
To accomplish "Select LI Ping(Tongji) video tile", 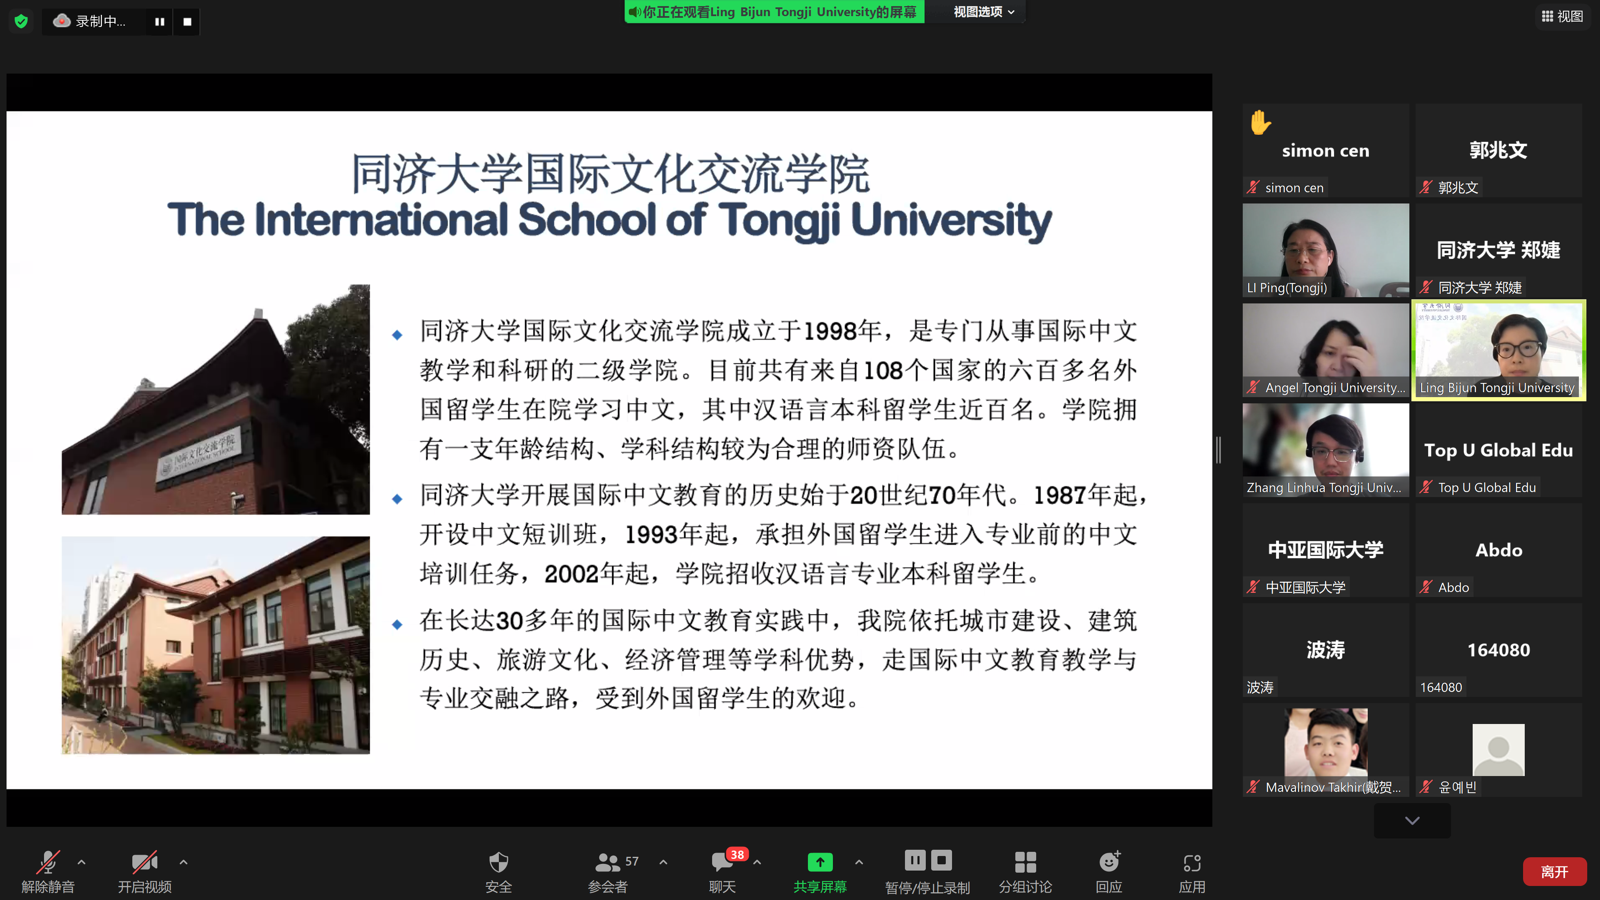I will (x=1326, y=250).
